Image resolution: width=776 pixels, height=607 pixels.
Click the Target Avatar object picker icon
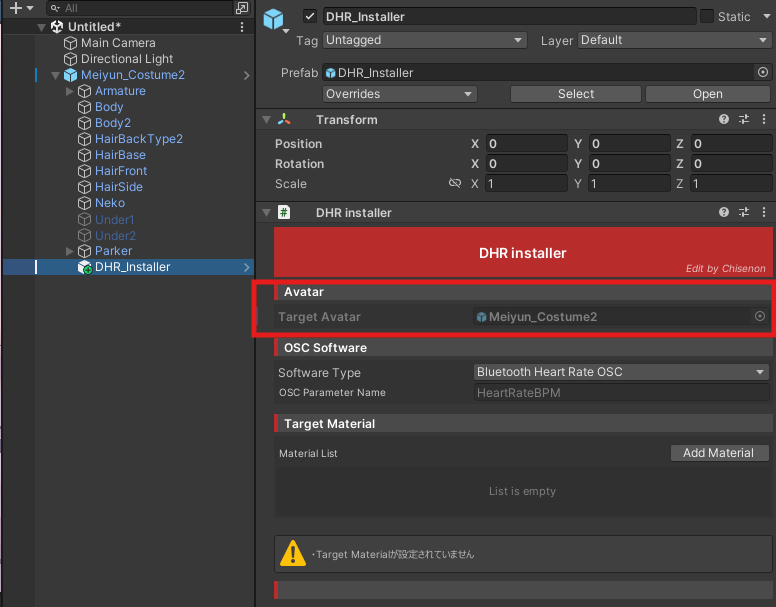tap(760, 317)
